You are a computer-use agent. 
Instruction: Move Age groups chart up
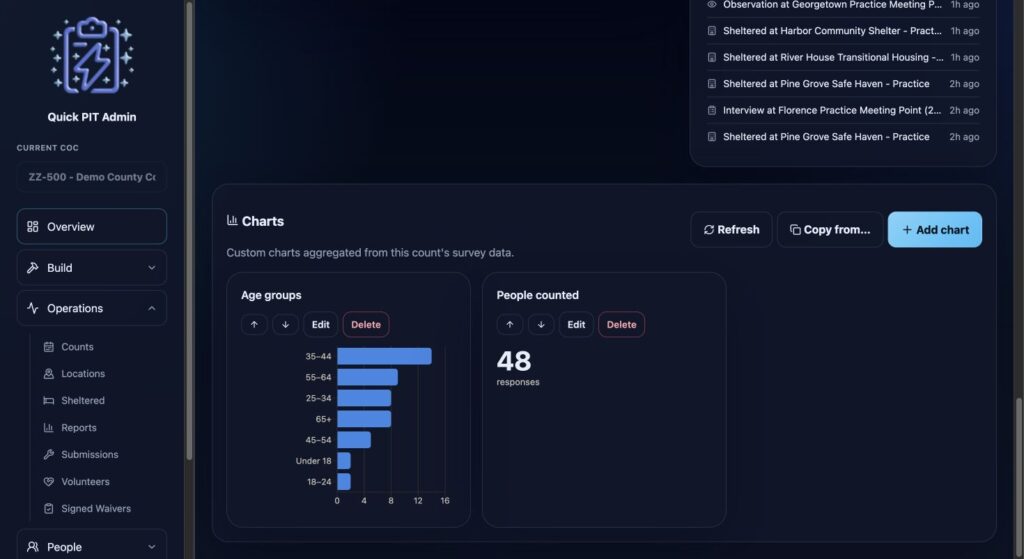254,325
